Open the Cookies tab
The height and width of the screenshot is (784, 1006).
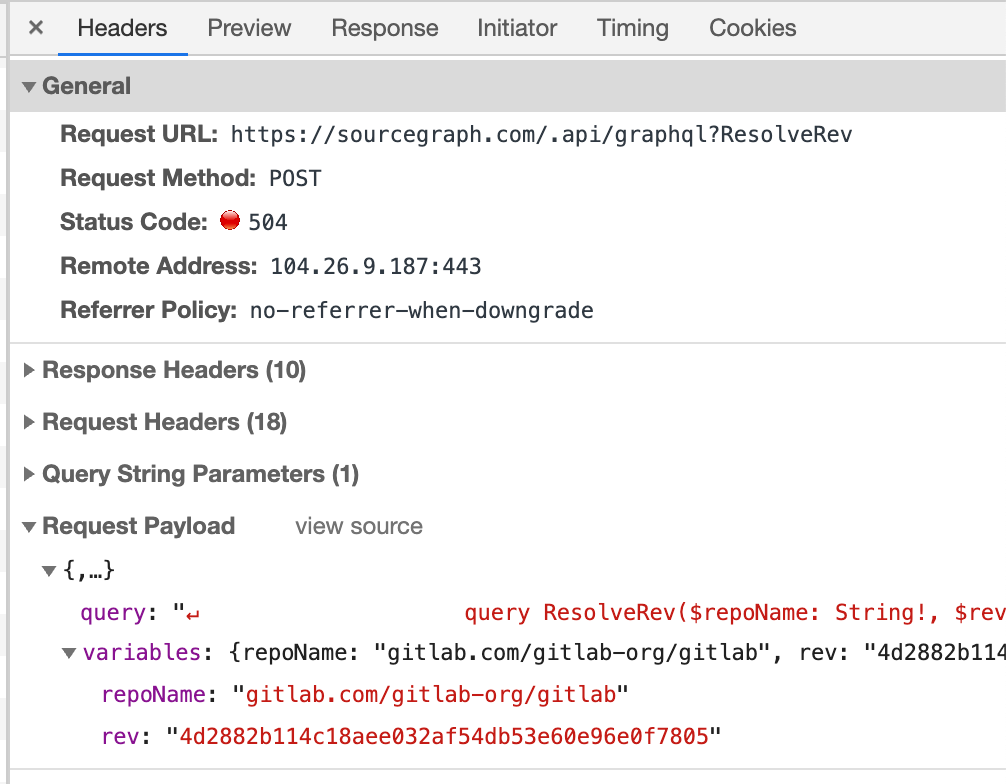753,28
